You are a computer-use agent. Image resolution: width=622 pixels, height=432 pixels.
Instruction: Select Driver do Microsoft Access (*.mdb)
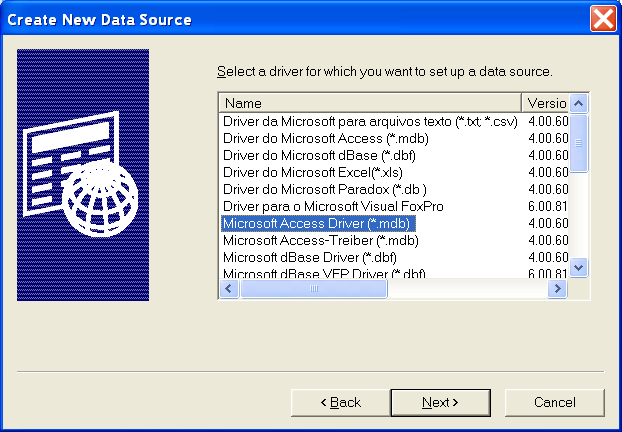(326, 138)
